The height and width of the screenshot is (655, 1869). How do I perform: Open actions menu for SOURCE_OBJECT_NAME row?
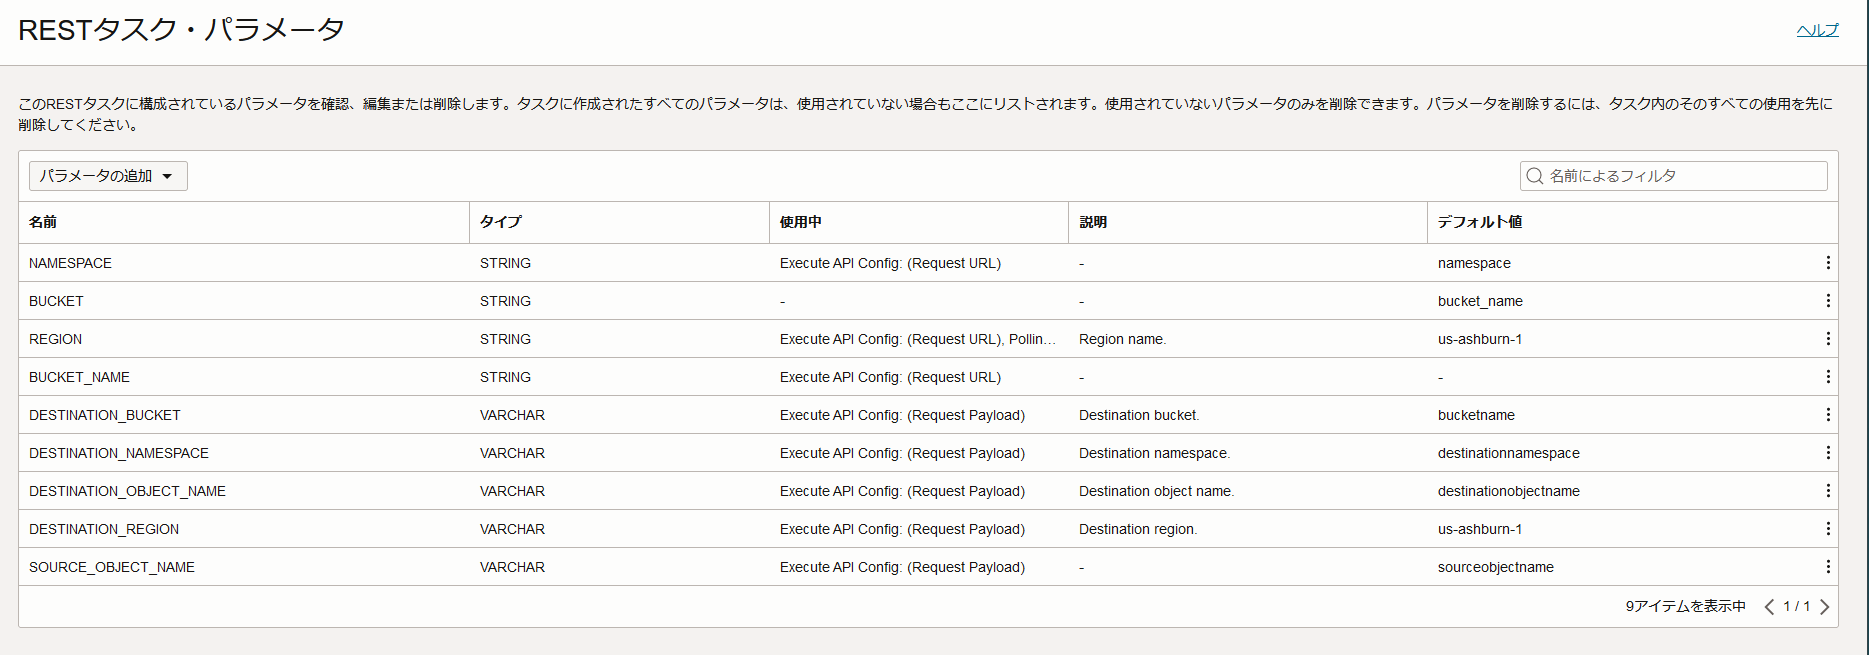coord(1828,567)
